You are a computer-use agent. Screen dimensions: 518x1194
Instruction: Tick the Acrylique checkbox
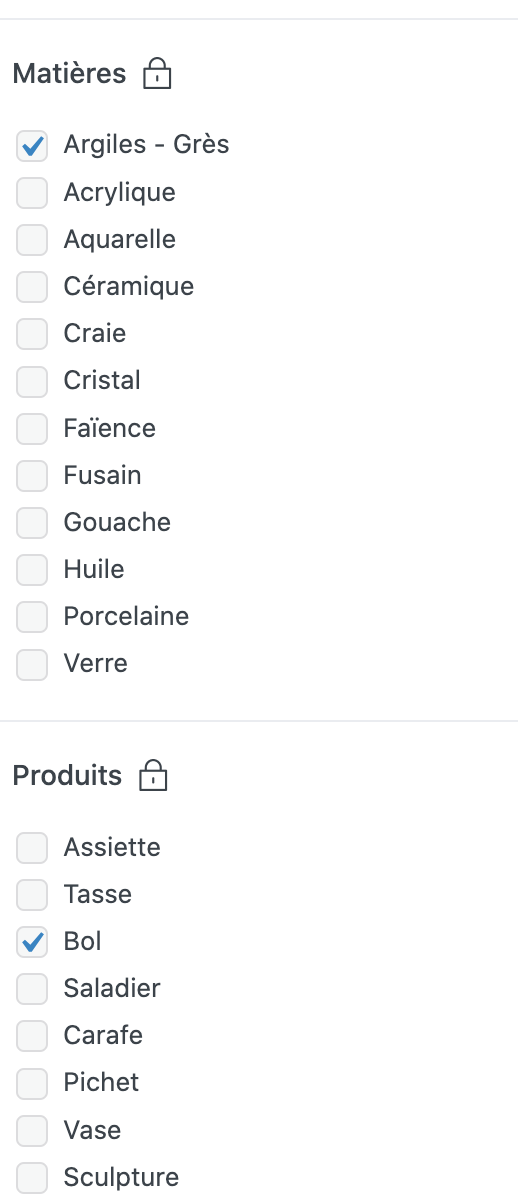tap(32, 193)
